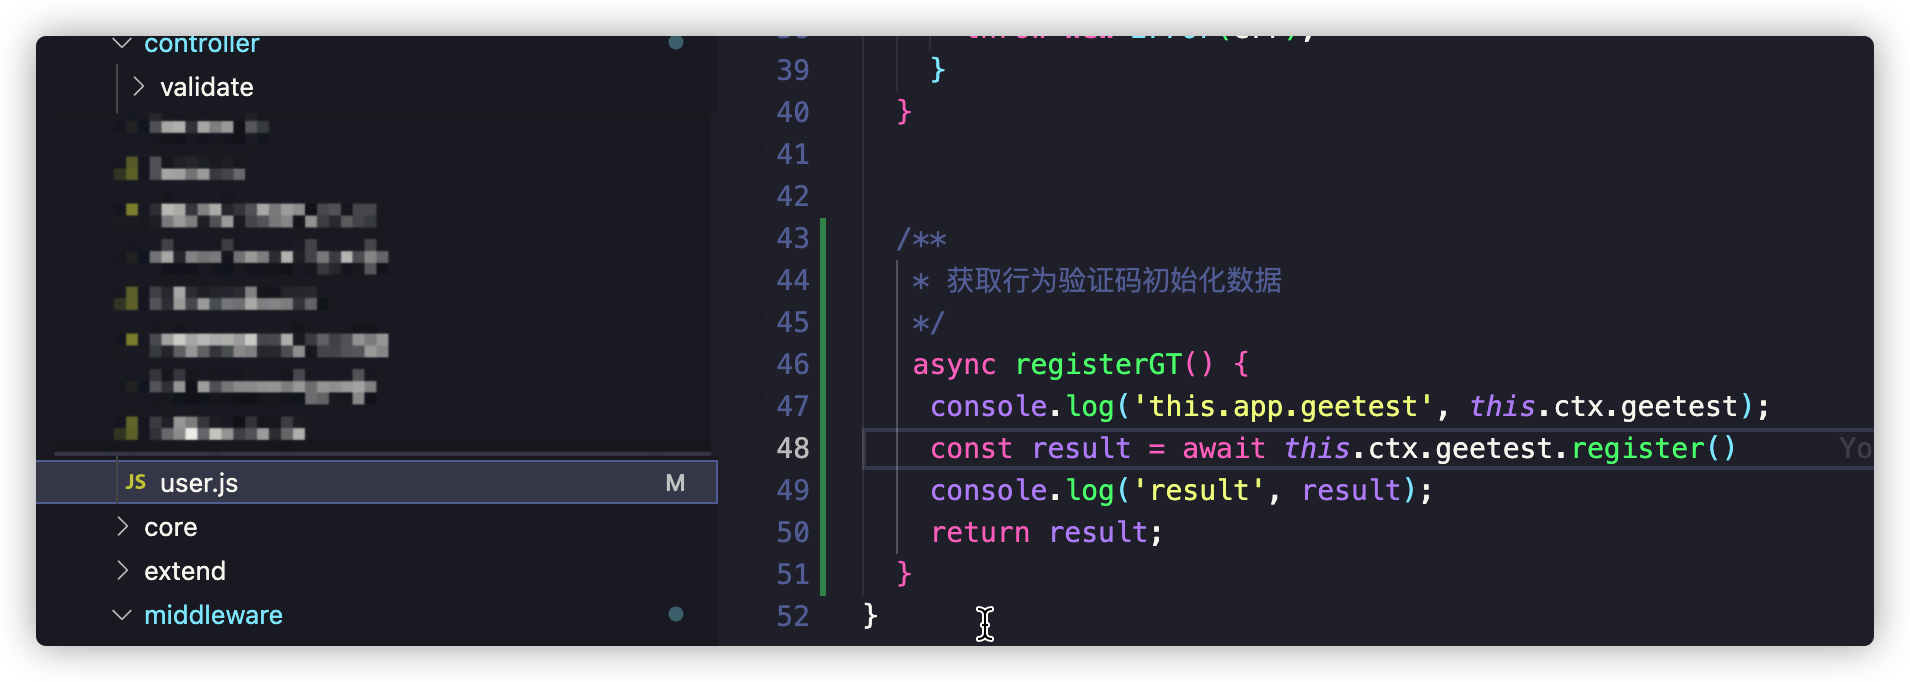Image resolution: width=1910 pixels, height=682 pixels.
Task: Click line number 46
Action: [x=793, y=364]
